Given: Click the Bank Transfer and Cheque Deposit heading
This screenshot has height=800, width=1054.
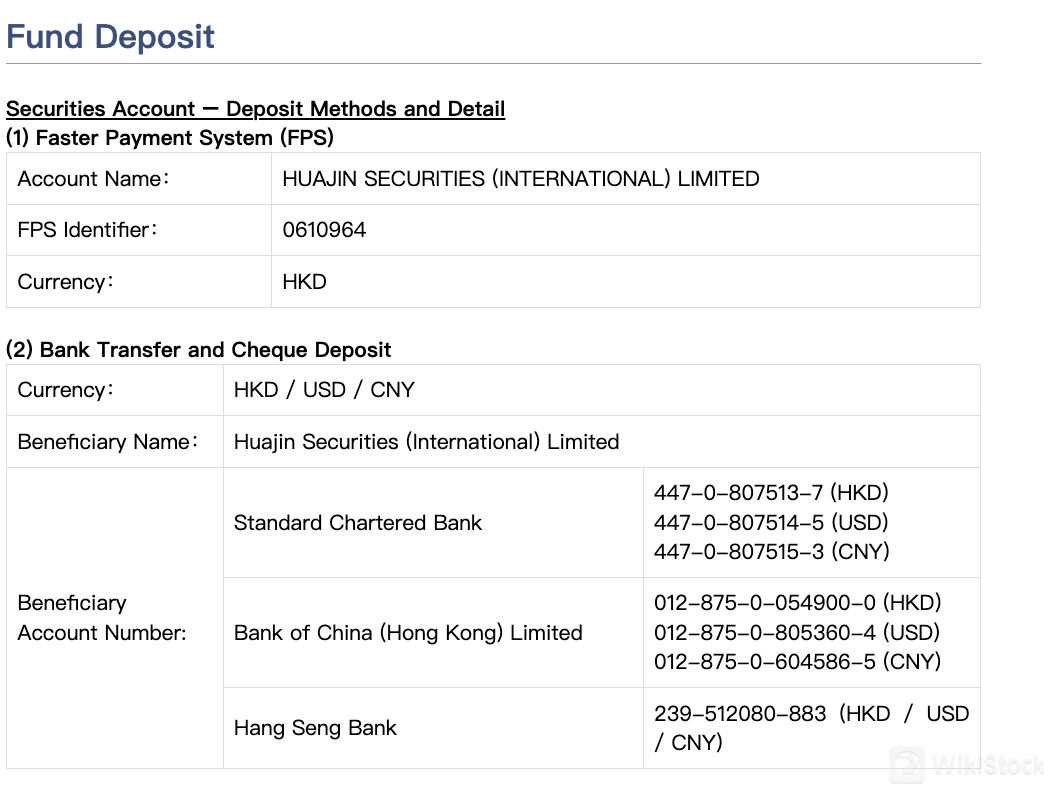Looking at the screenshot, I should (x=198, y=350).
